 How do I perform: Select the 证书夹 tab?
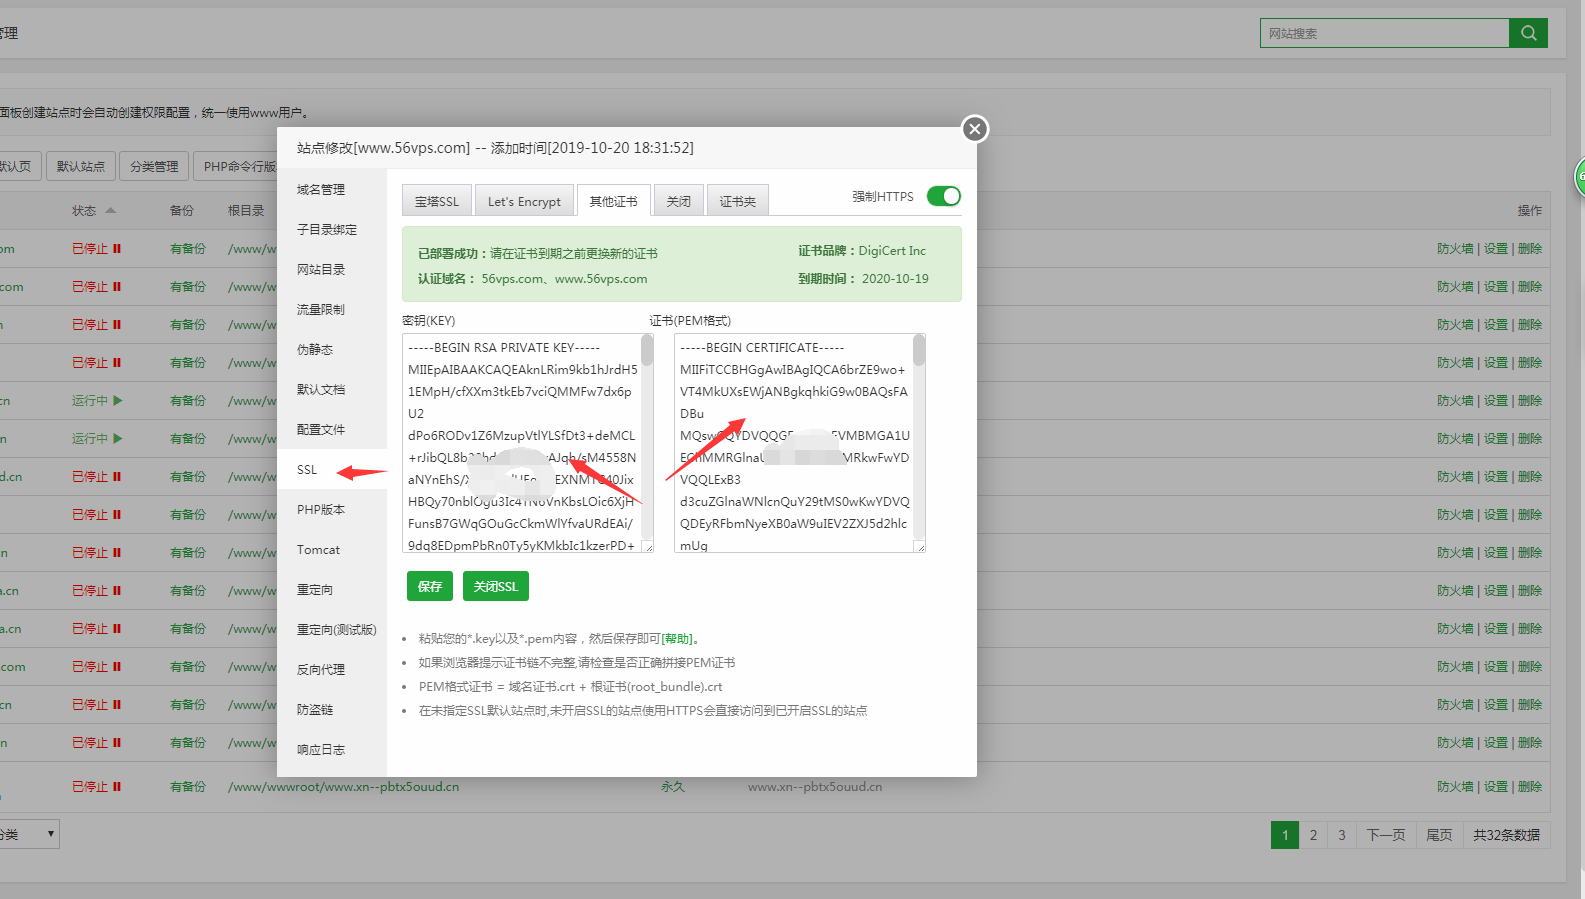point(737,201)
